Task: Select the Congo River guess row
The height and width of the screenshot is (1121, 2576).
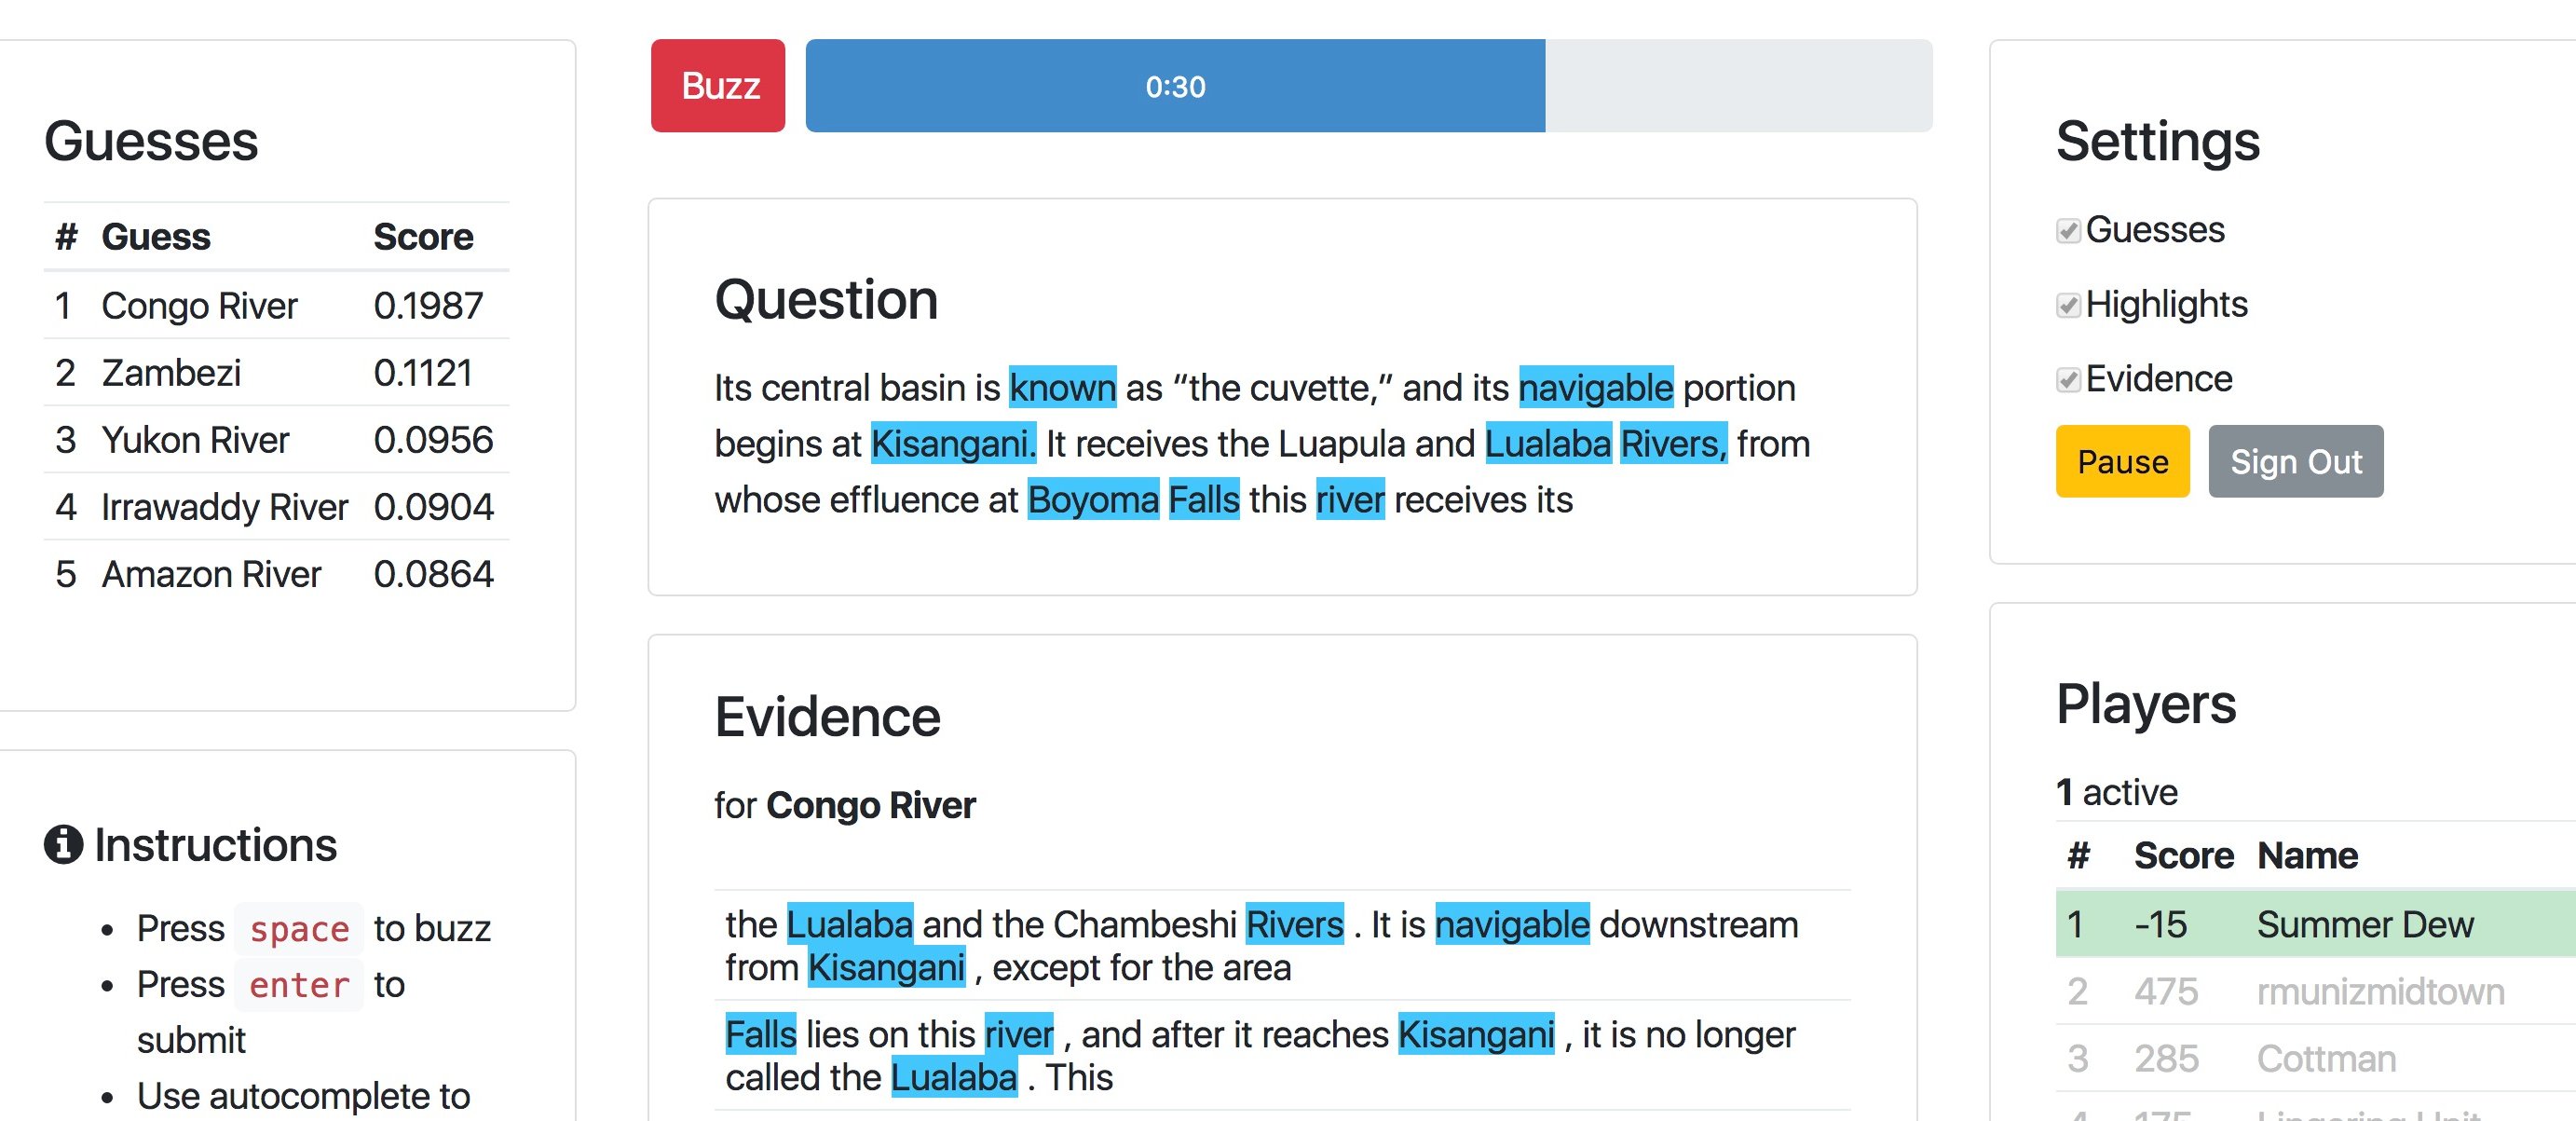Action: (275, 305)
